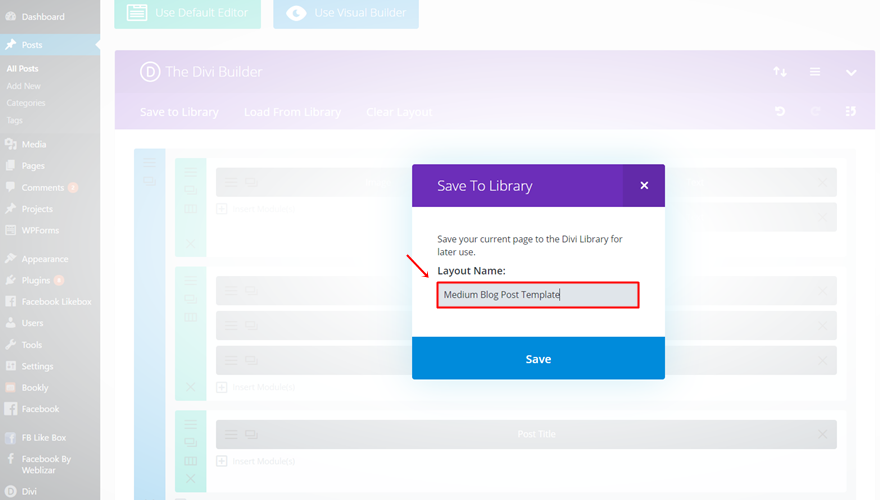This screenshot has height=500, width=880.
Task: Click Use Default Editor button
Action: tap(187, 13)
